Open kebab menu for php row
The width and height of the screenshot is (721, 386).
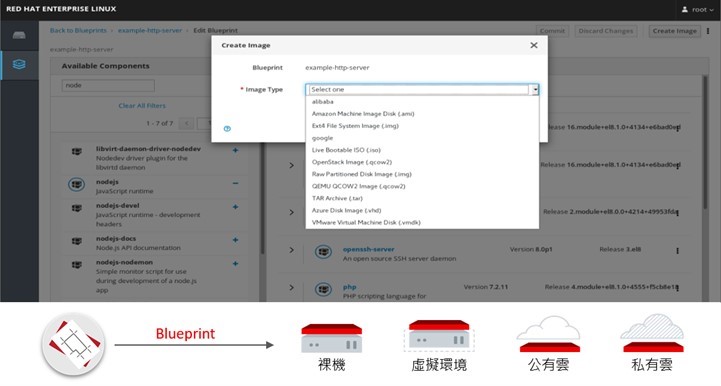677,288
